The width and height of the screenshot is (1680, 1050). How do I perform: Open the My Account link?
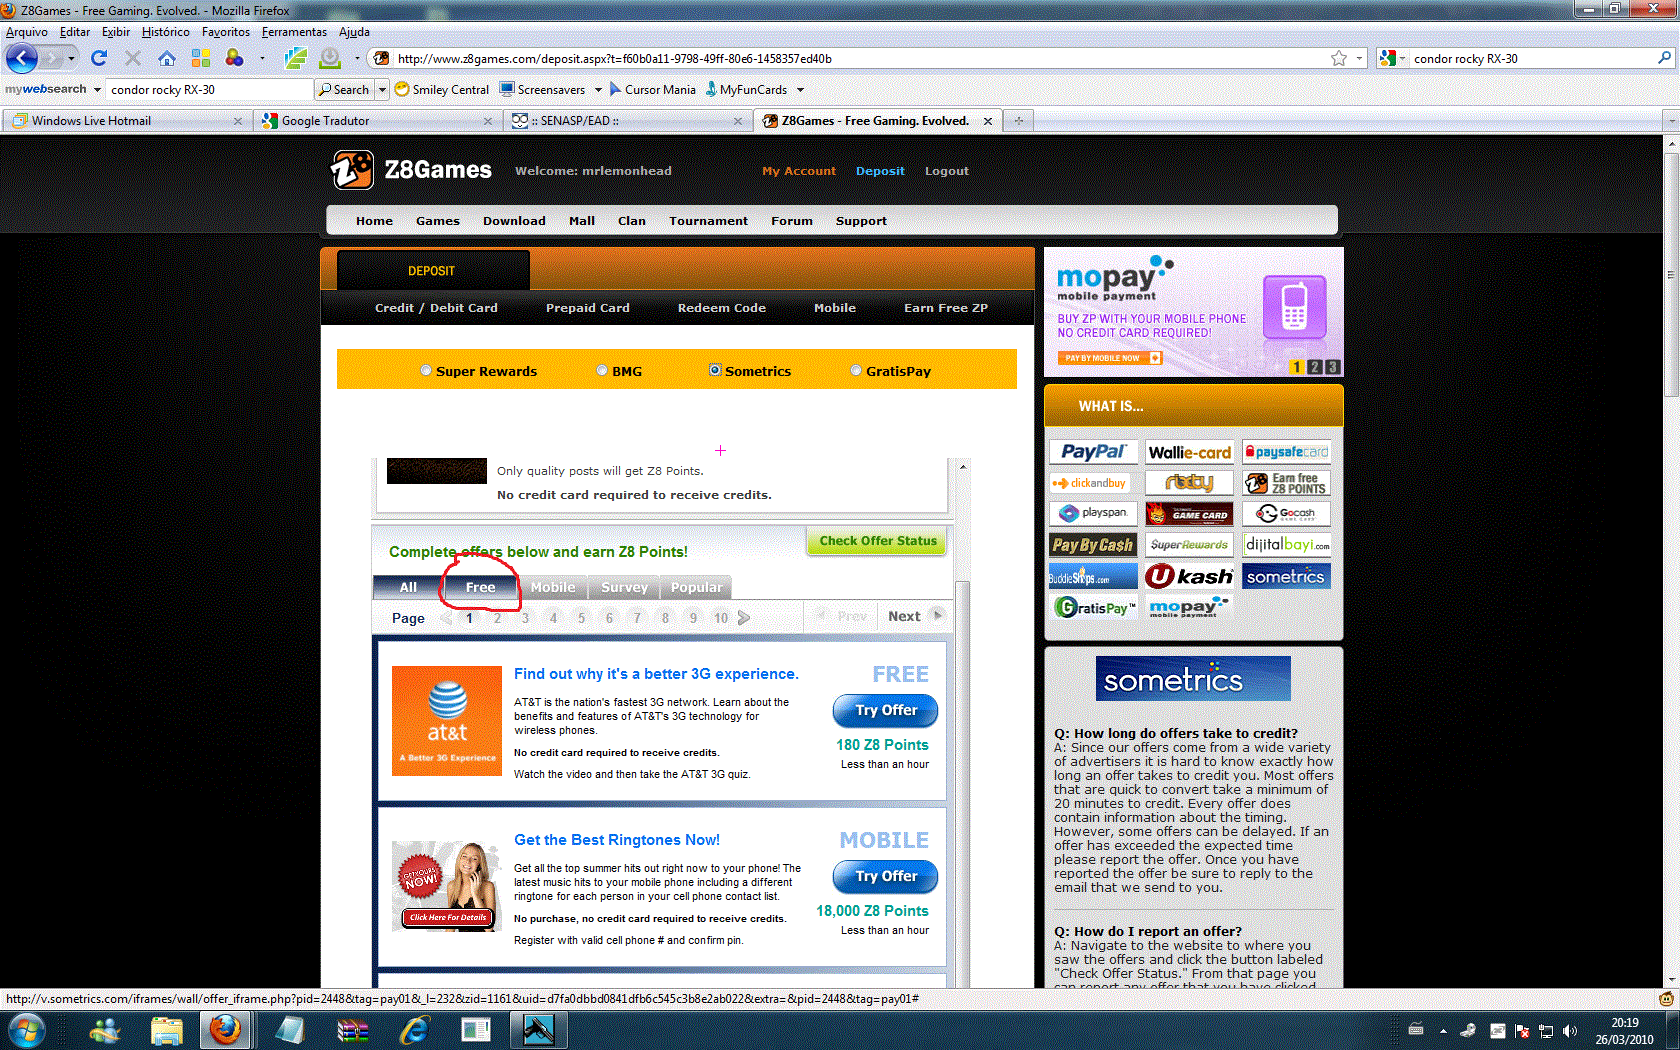click(799, 171)
